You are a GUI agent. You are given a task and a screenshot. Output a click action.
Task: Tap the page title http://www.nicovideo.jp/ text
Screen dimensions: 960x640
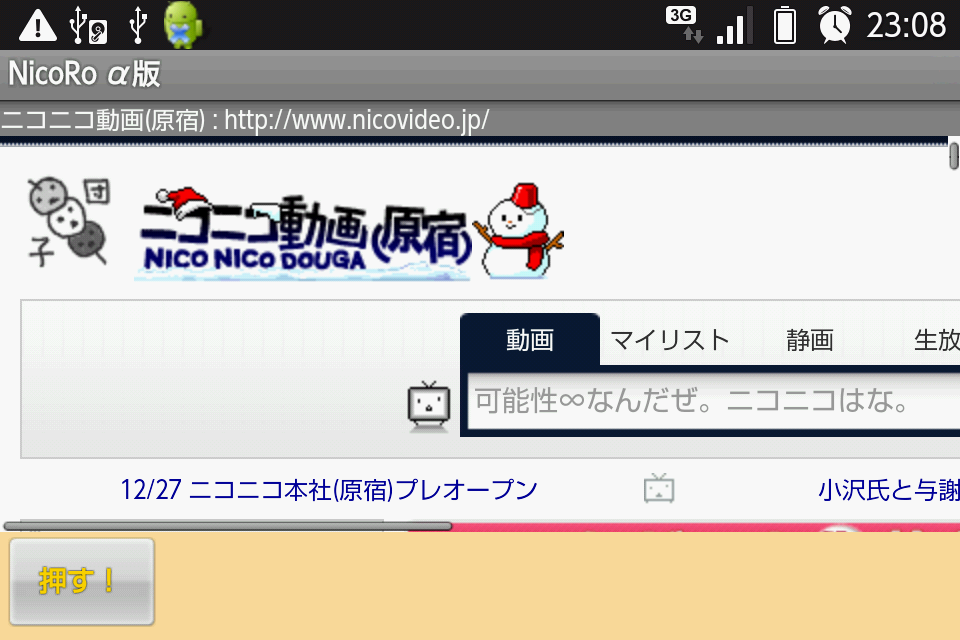tap(357, 120)
